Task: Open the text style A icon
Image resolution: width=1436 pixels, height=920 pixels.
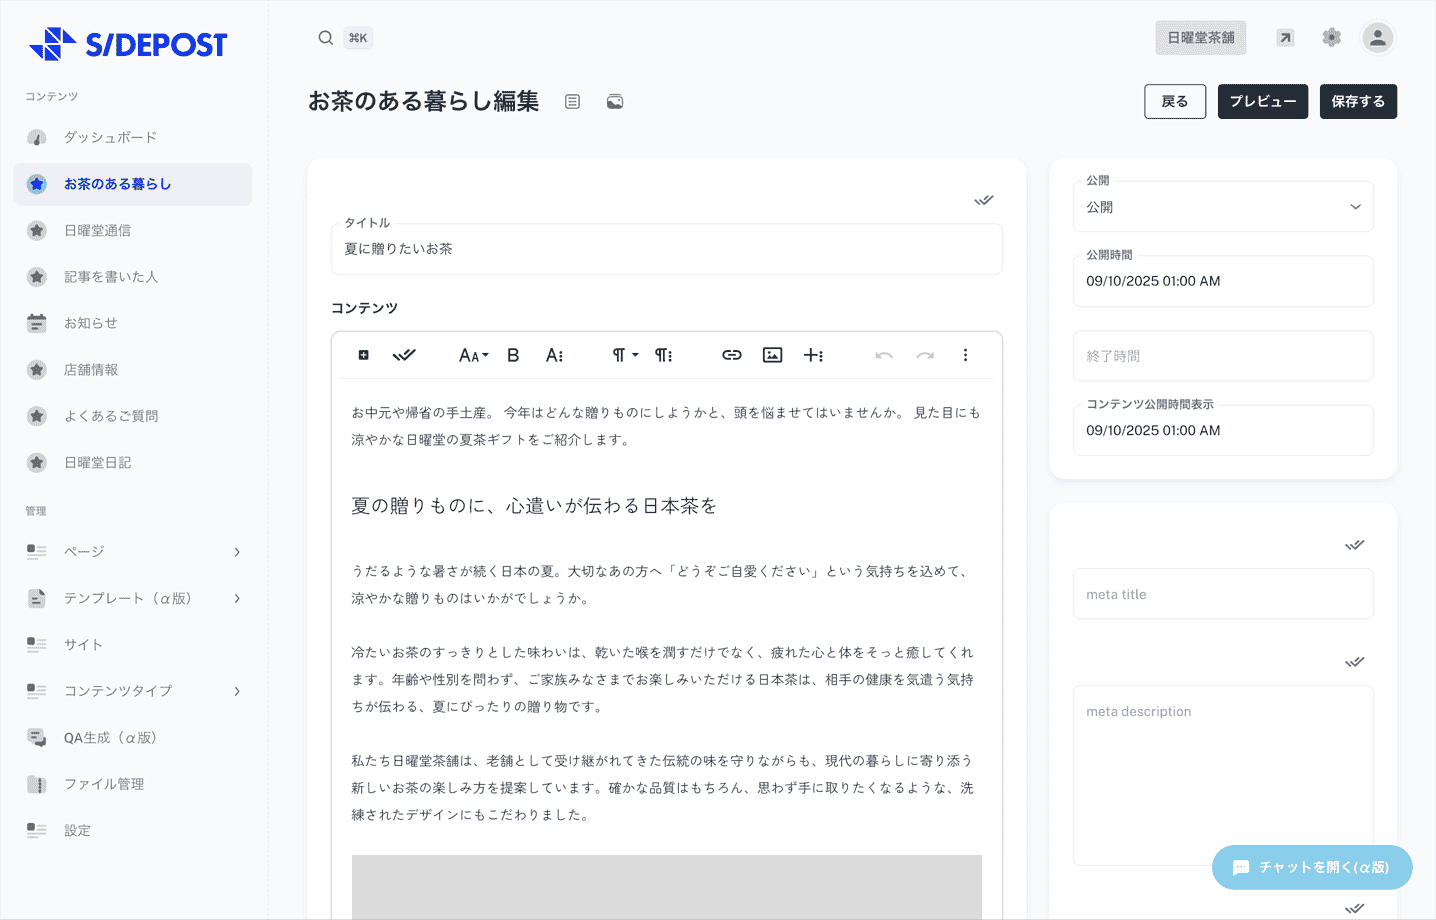Action: point(554,355)
